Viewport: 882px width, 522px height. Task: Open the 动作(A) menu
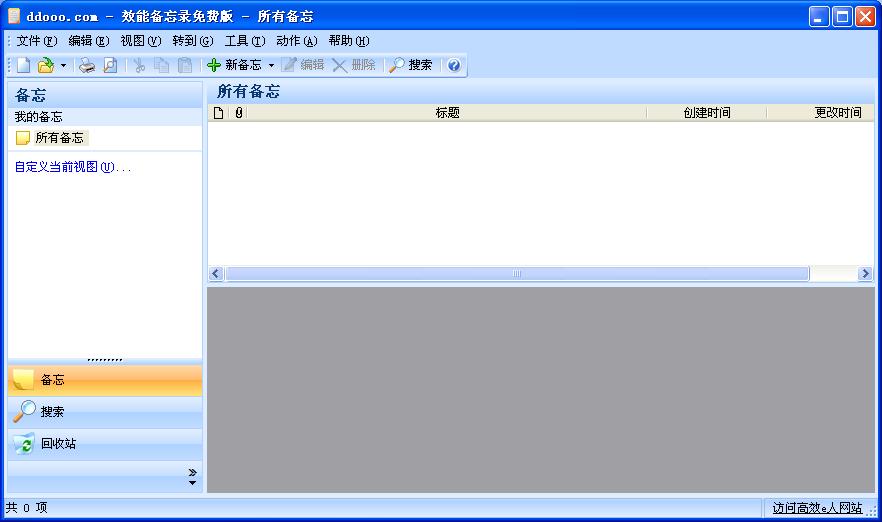point(297,40)
